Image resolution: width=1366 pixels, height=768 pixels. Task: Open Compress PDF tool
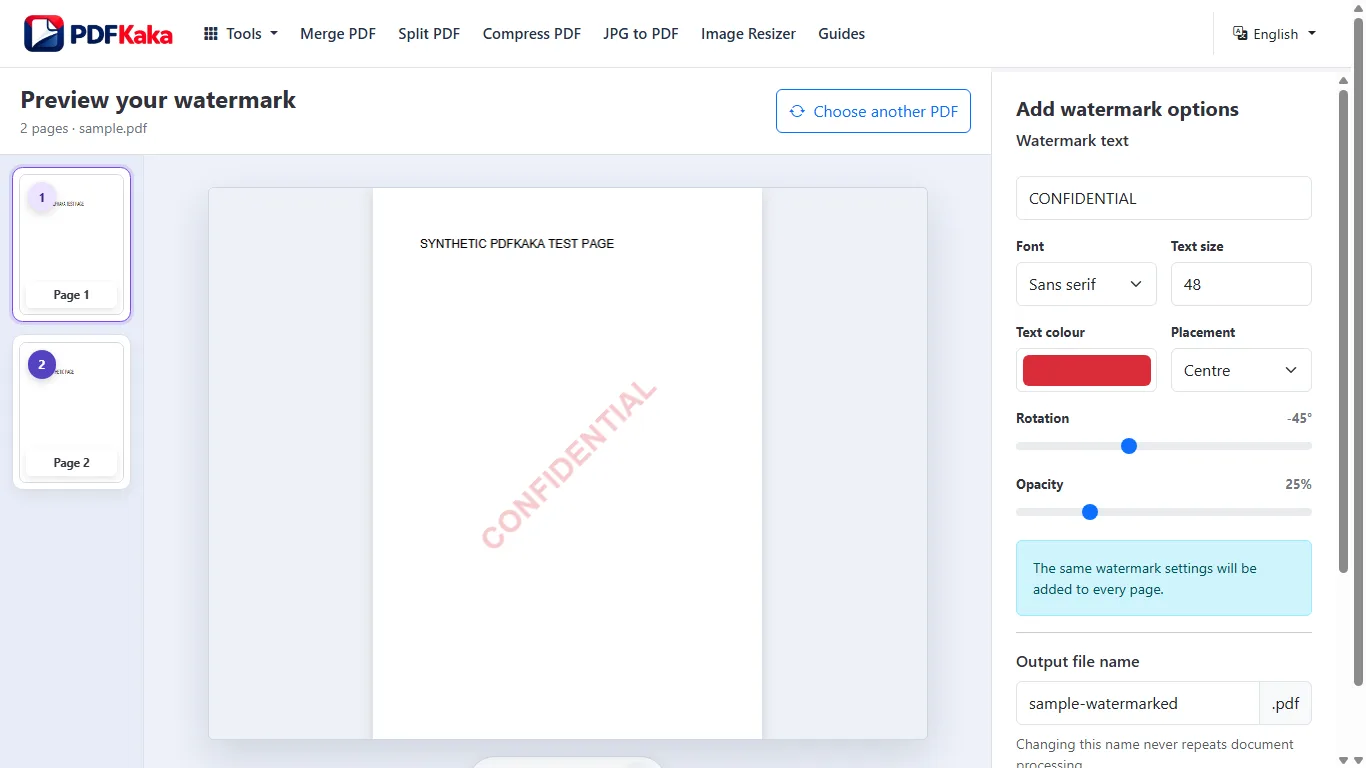pyautogui.click(x=532, y=34)
